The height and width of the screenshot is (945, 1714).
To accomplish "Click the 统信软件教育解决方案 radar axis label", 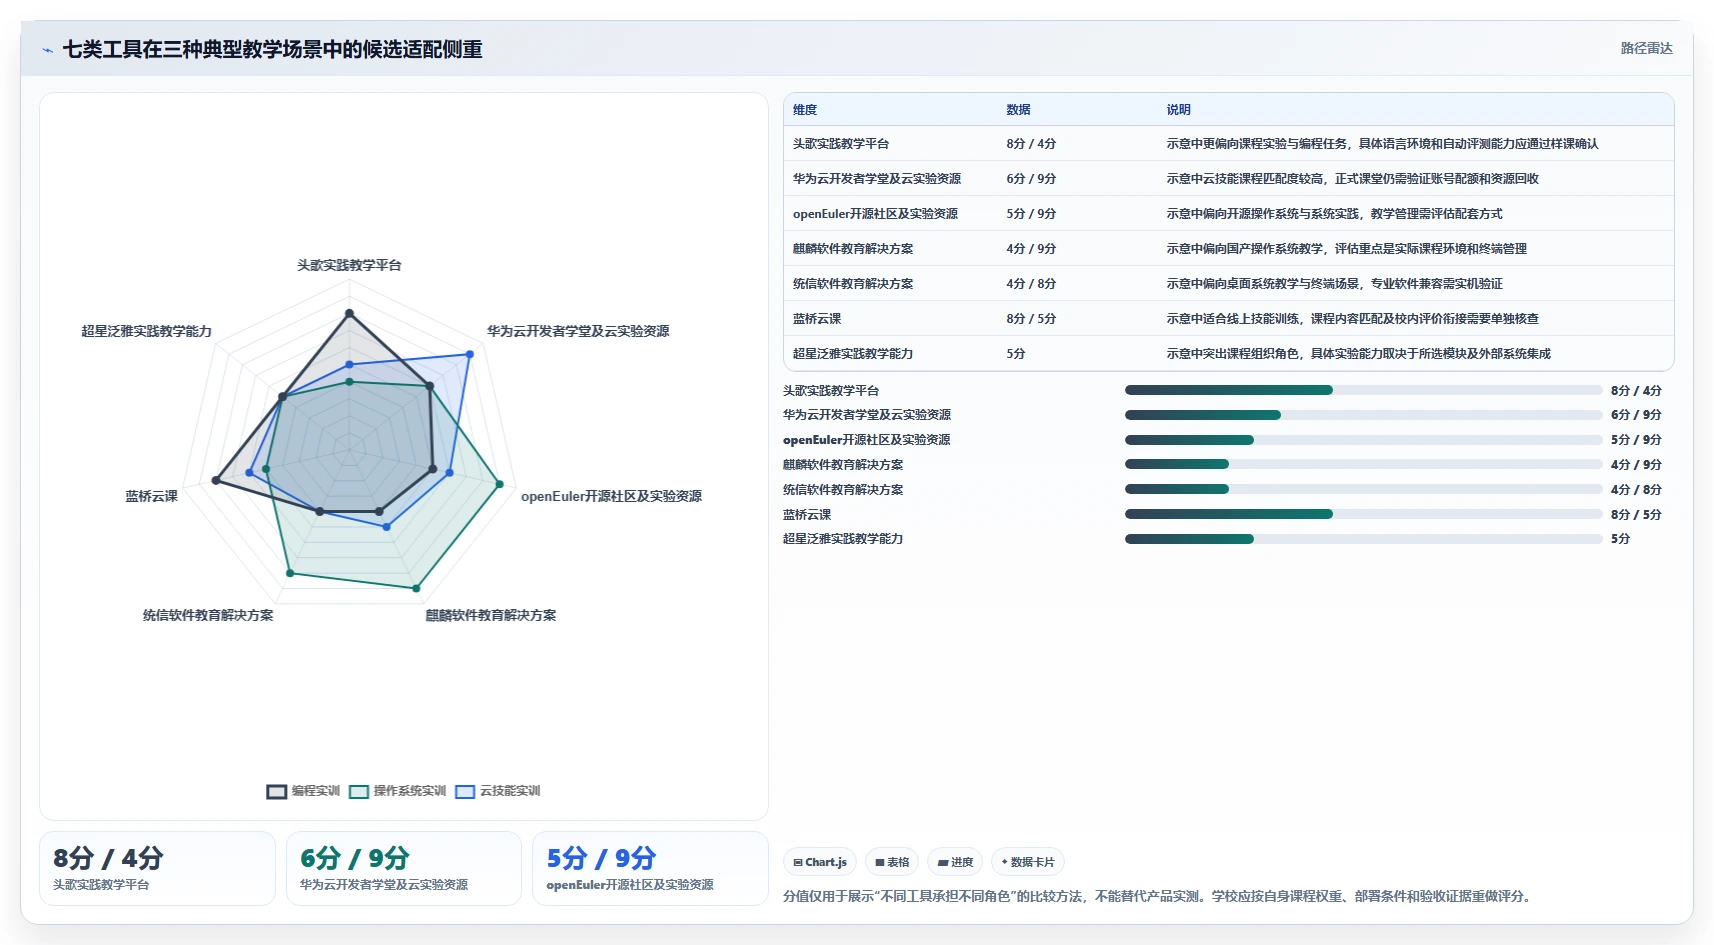I will [208, 615].
